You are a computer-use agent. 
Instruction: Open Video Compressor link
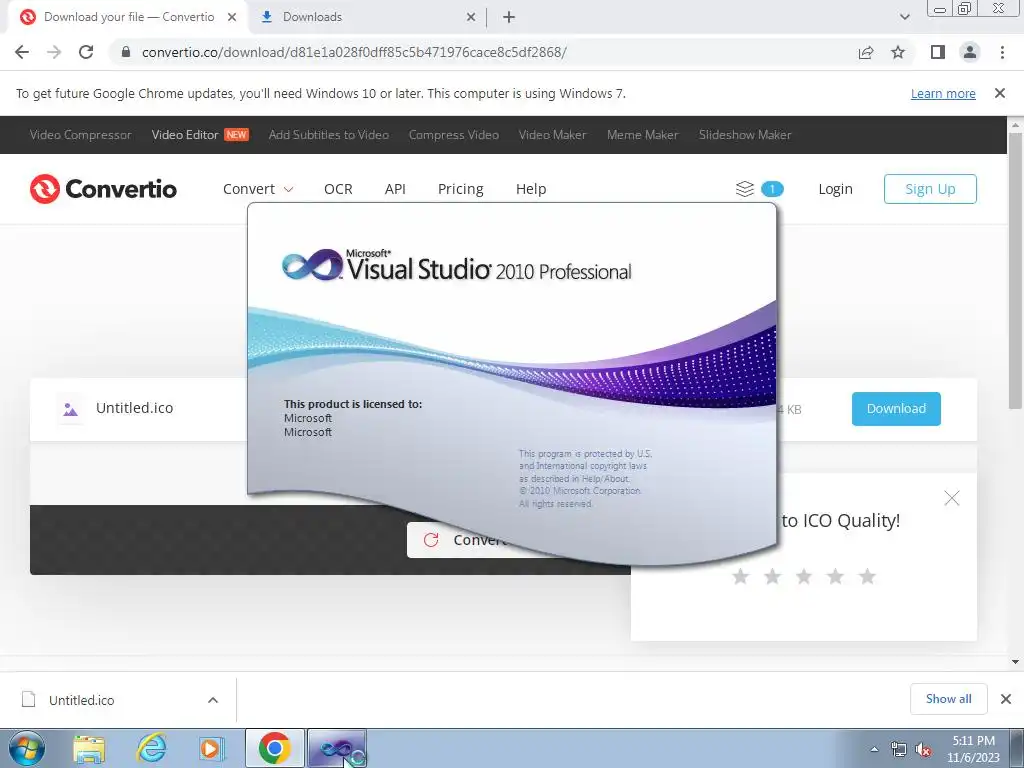[80, 135]
